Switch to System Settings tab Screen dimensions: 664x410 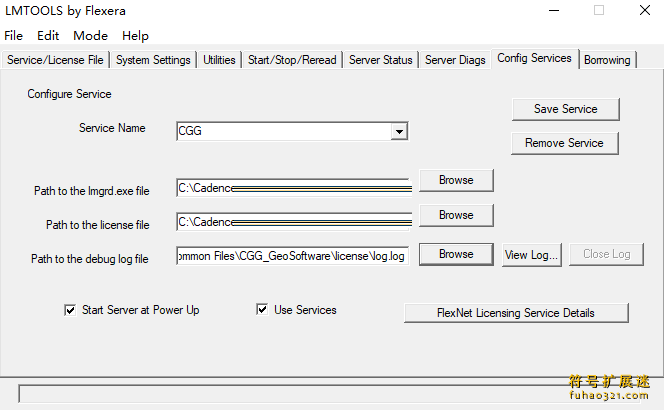[x=153, y=60]
